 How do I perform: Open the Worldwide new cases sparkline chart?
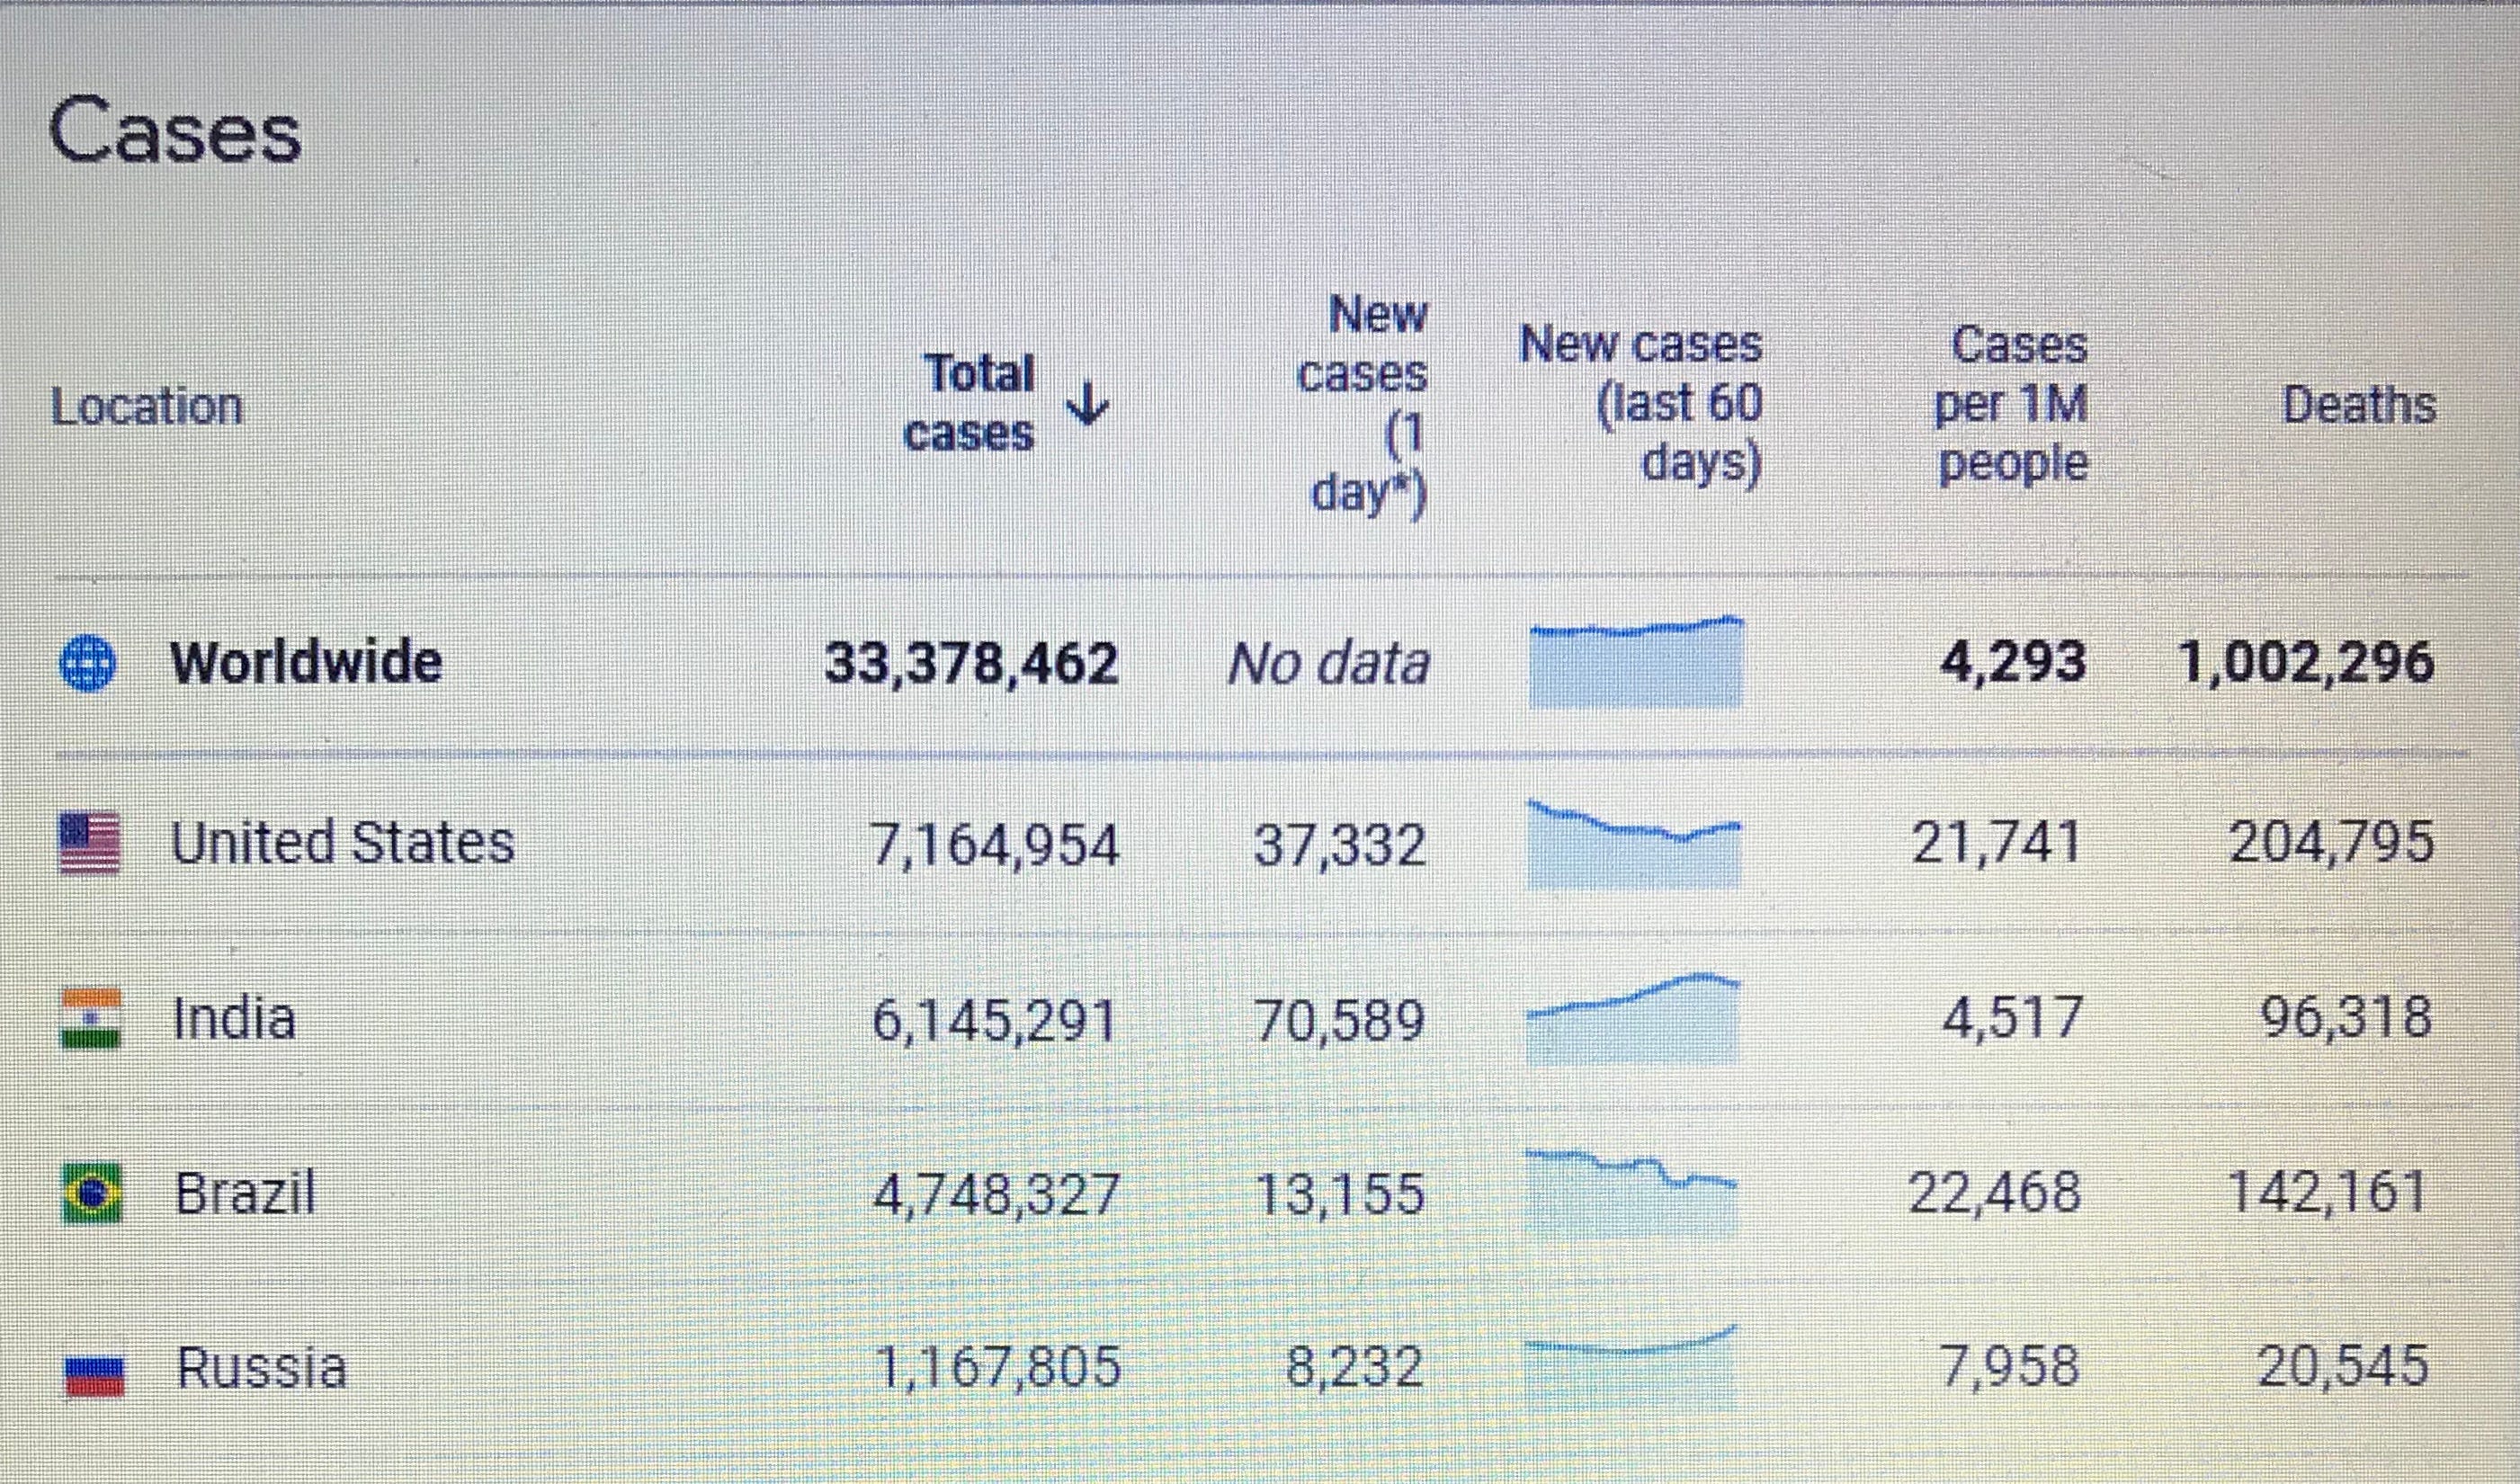point(1636,662)
